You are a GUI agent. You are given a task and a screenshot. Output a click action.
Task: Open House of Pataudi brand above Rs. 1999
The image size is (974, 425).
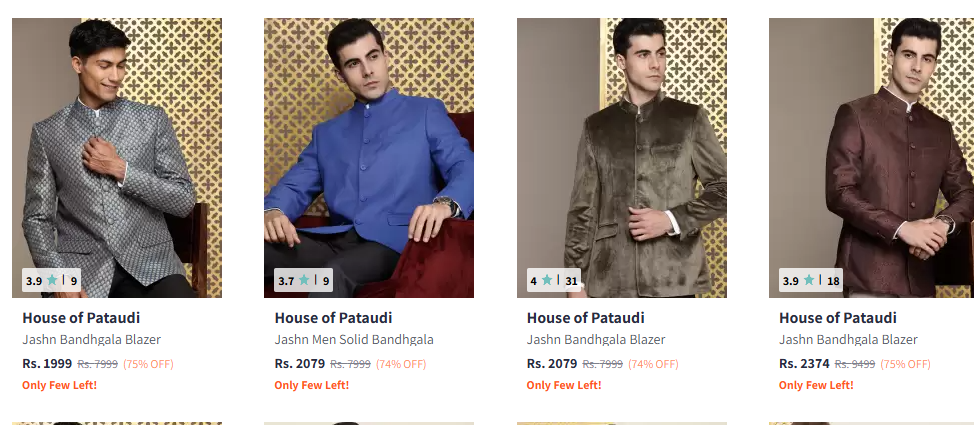(81, 318)
